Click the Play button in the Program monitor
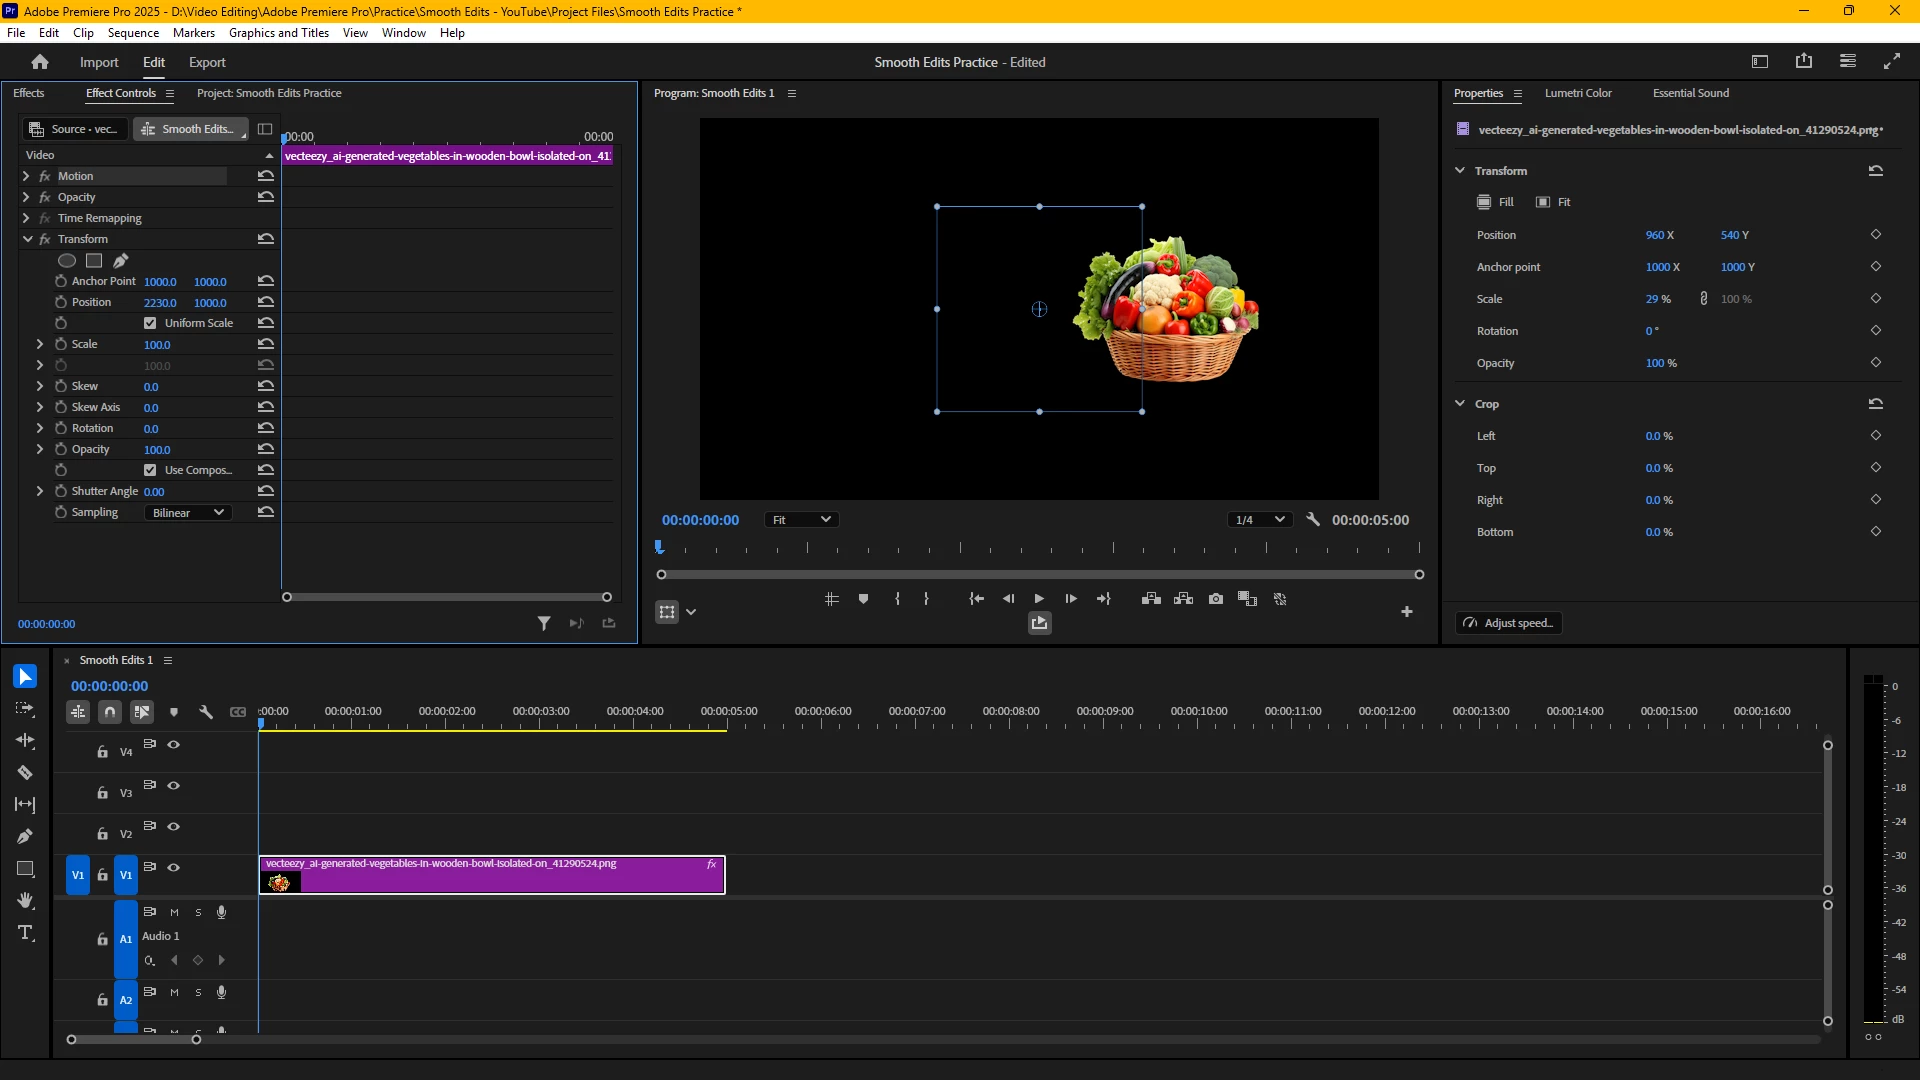 click(1039, 599)
